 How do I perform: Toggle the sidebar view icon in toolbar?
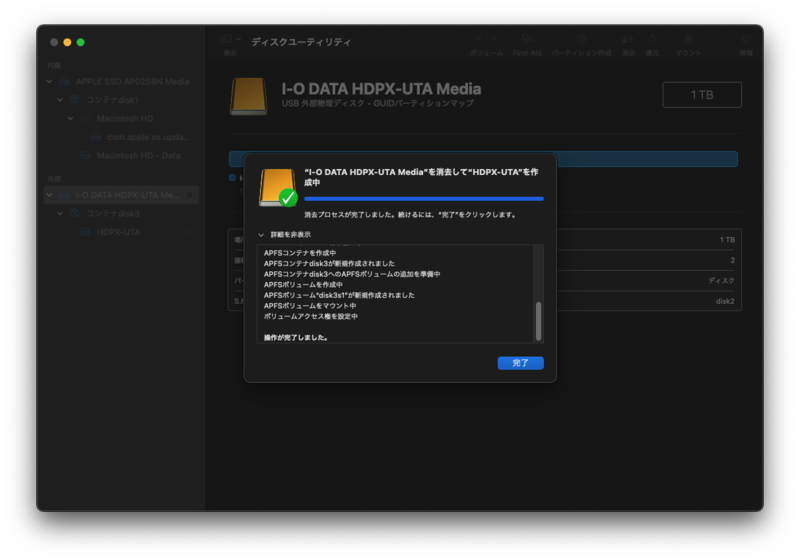coord(226,39)
